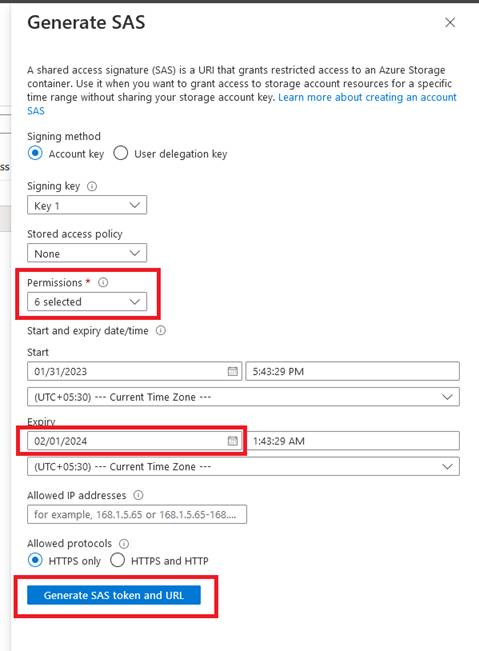Click Expiry date field 02/01/2024
479x651 pixels.
pos(134,441)
